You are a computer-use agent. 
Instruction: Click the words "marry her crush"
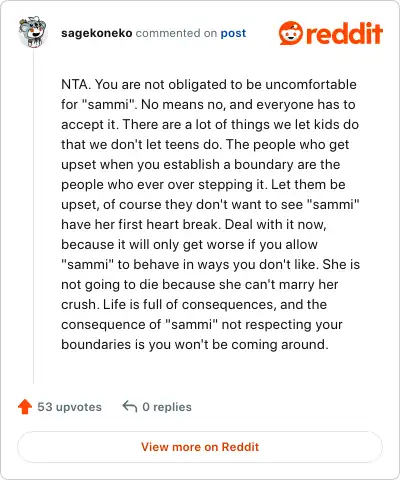(x=200, y=294)
